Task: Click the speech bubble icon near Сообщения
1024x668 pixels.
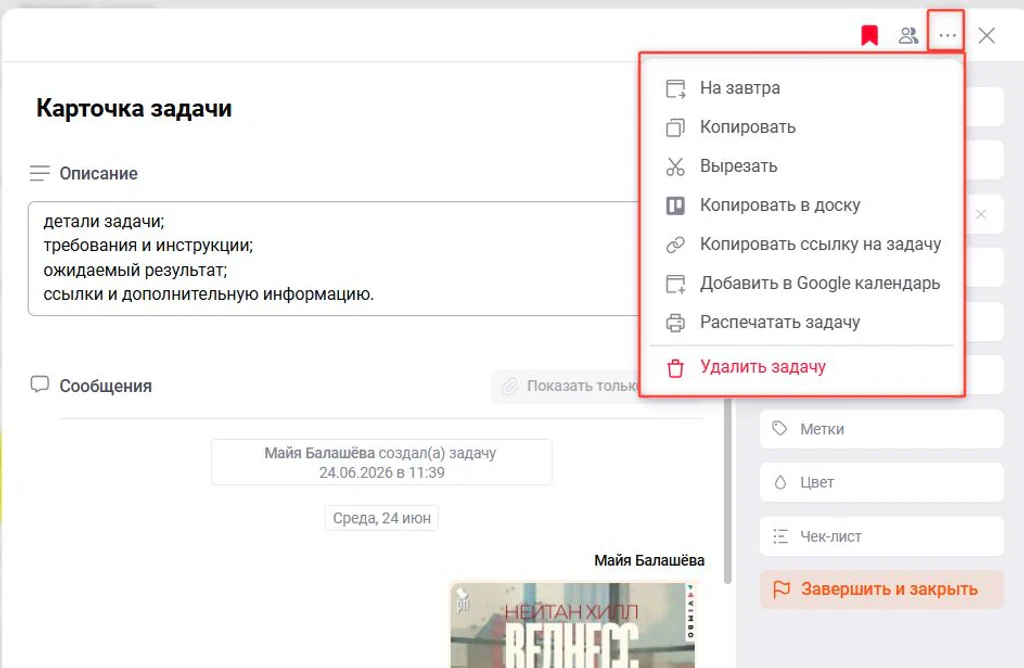Action: point(40,385)
